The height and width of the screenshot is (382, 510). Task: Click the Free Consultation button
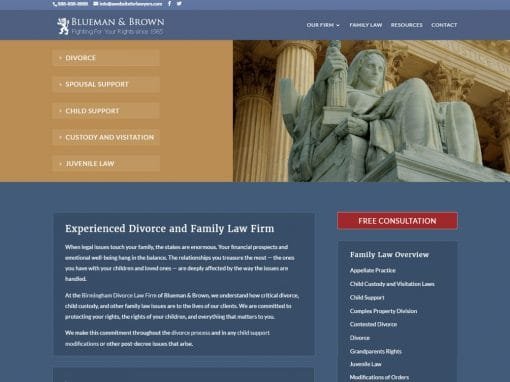pos(397,221)
